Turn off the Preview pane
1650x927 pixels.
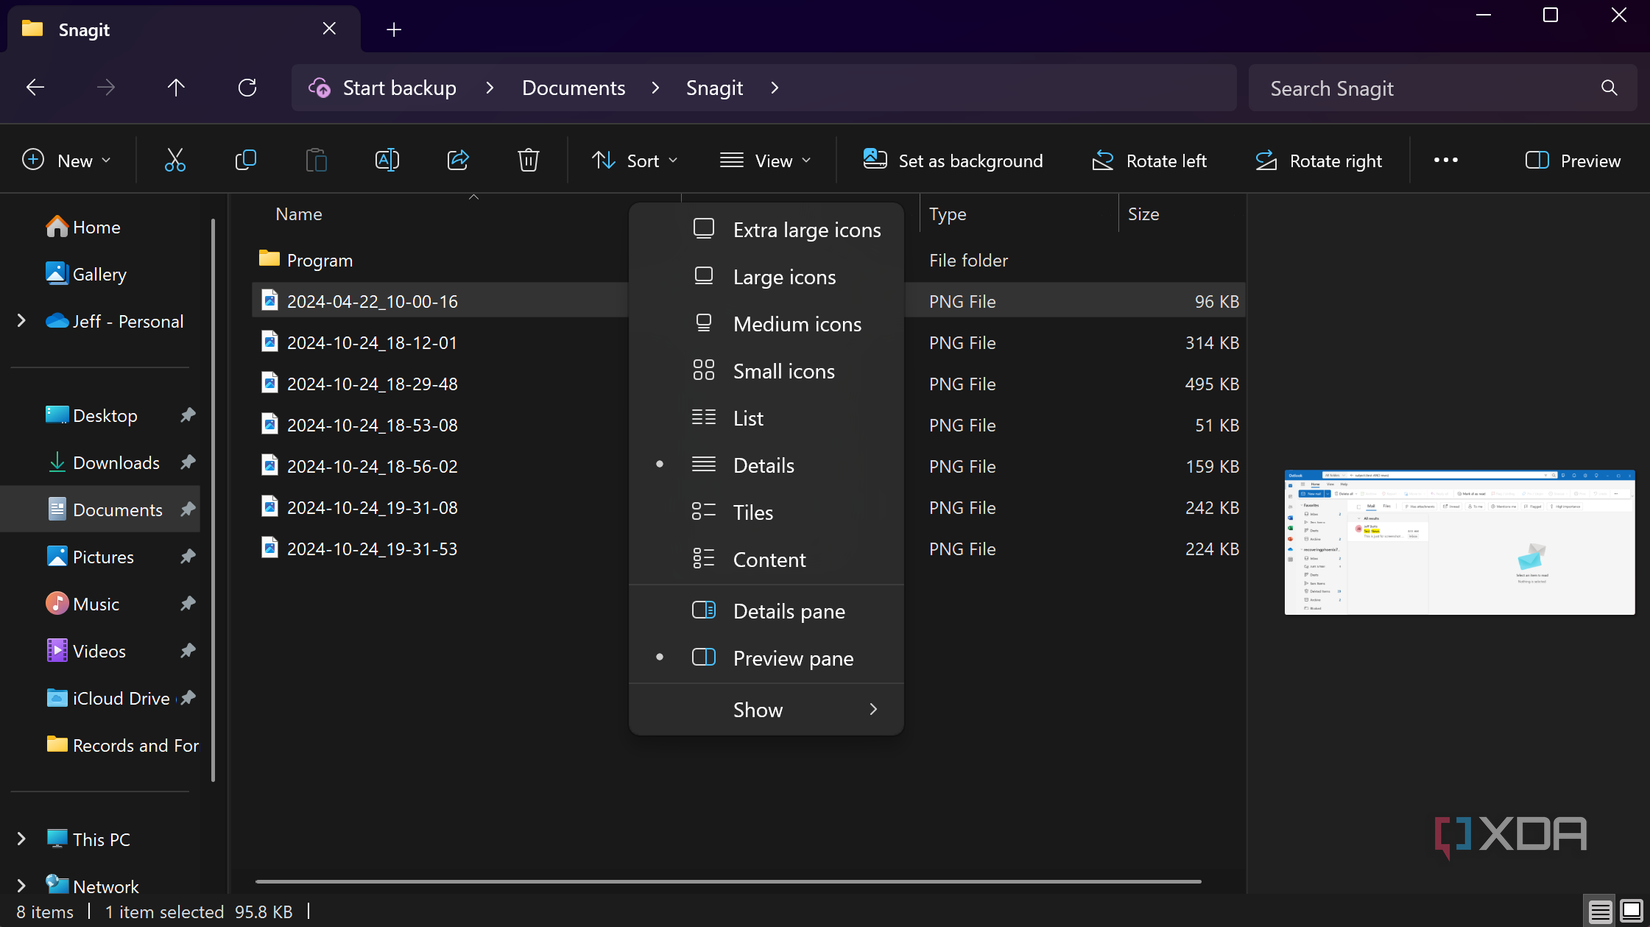pos(792,658)
